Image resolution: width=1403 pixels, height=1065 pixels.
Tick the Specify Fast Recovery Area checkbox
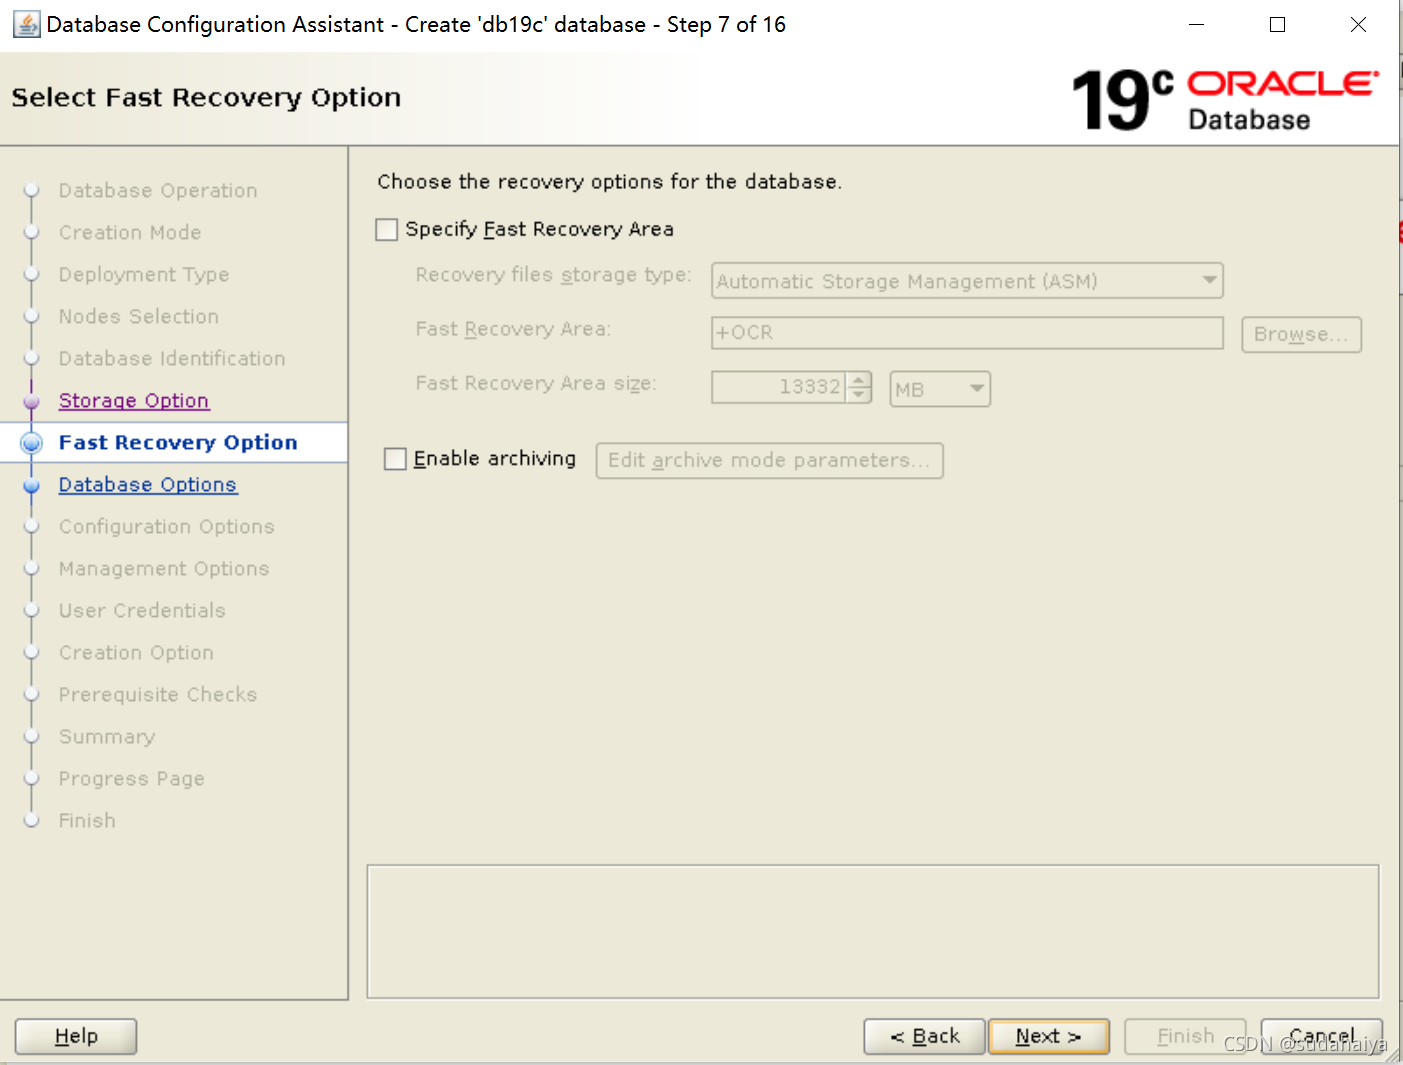coord(387,230)
